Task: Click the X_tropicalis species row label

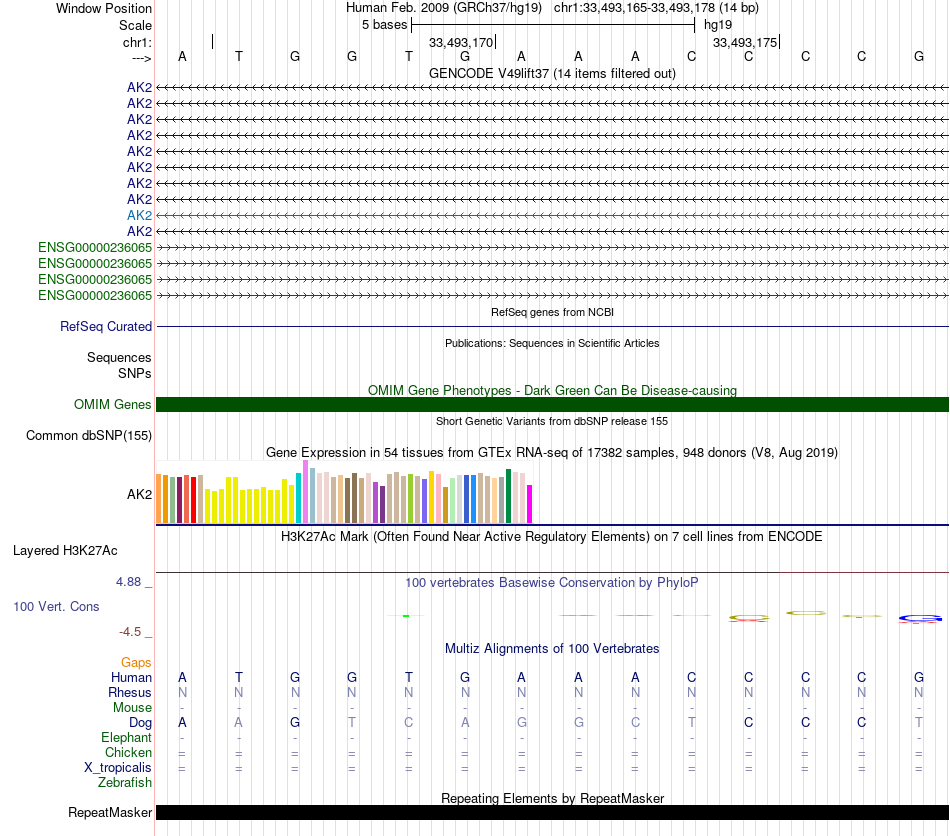Action: 118,768
